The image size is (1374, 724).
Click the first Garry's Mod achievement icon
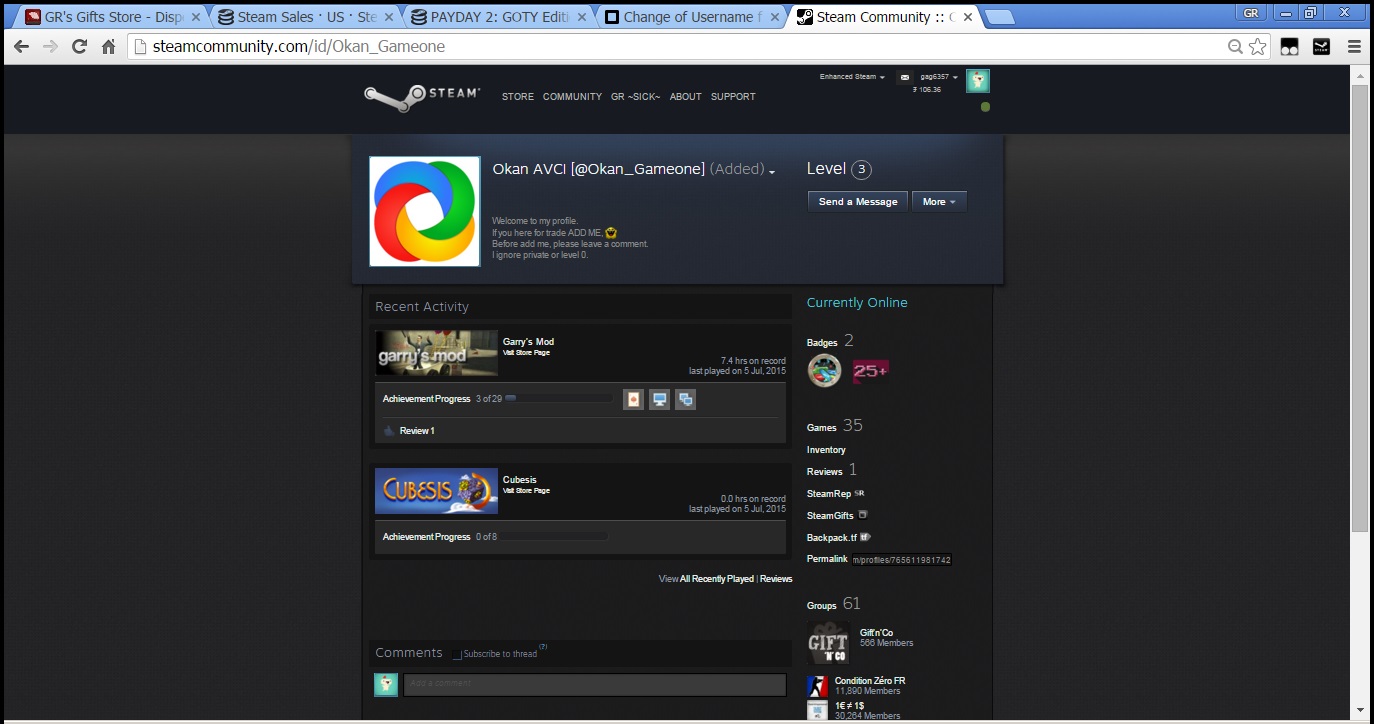[633, 399]
